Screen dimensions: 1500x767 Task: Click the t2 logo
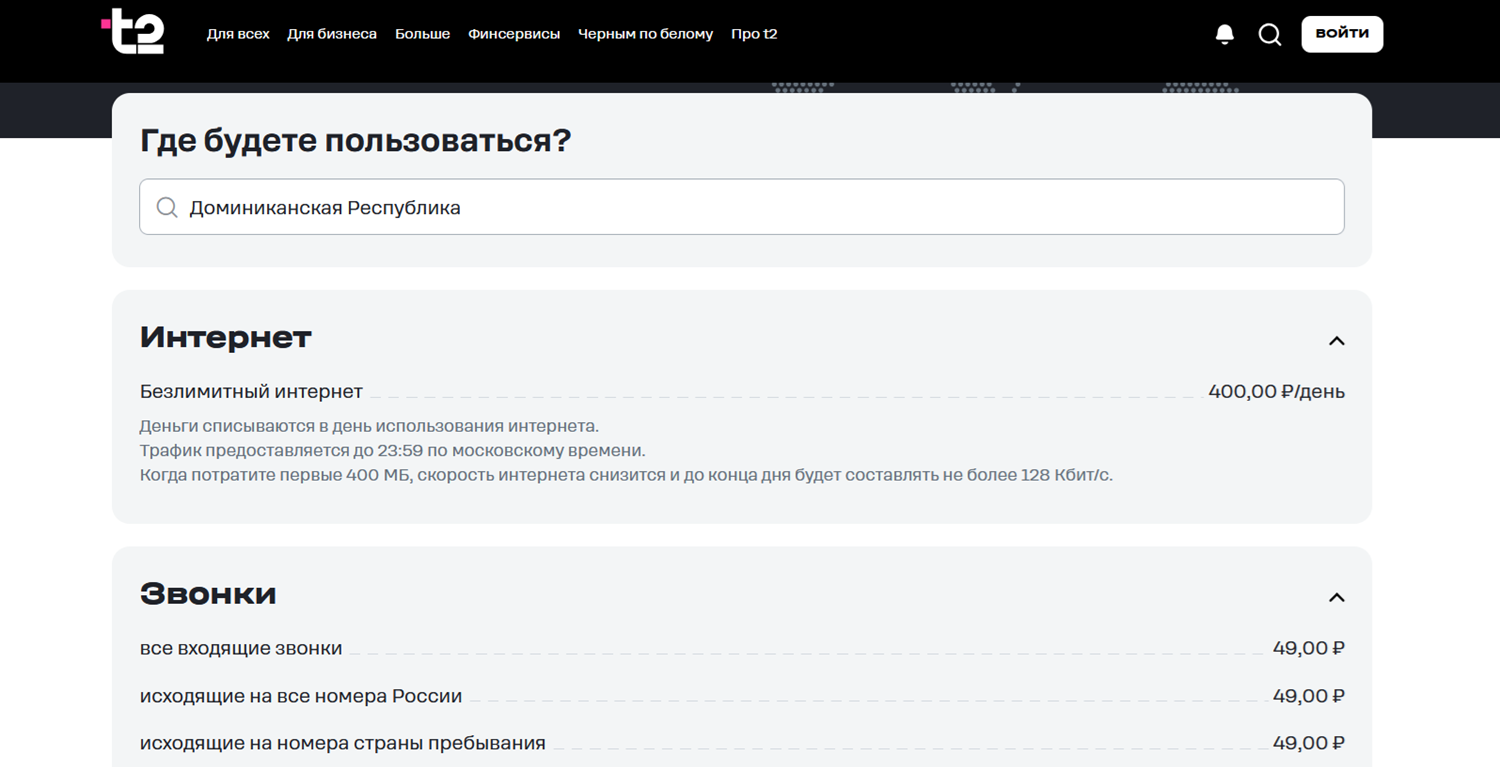[x=133, y=32]
